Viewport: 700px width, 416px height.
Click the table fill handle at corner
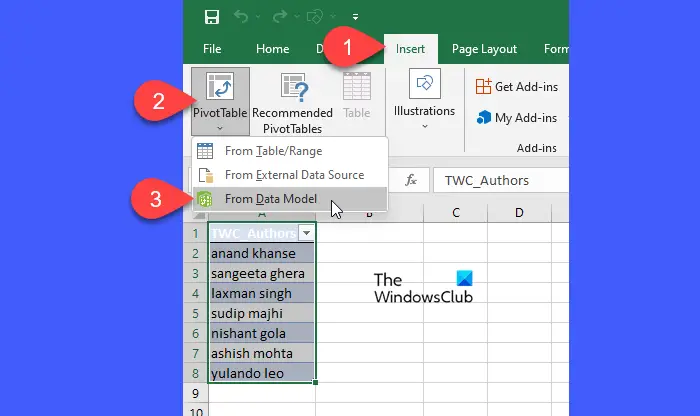316,383
